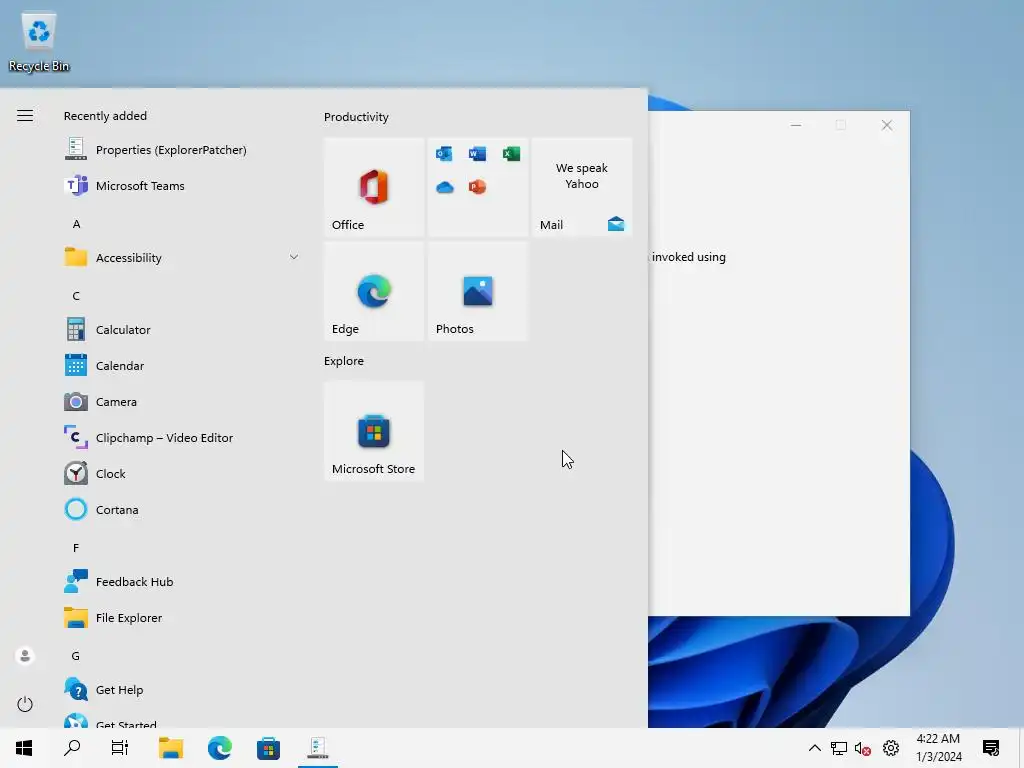Screen dimensions: 1024x768
Task: Open Calculator from the app list
Action: tap(182, 330)
